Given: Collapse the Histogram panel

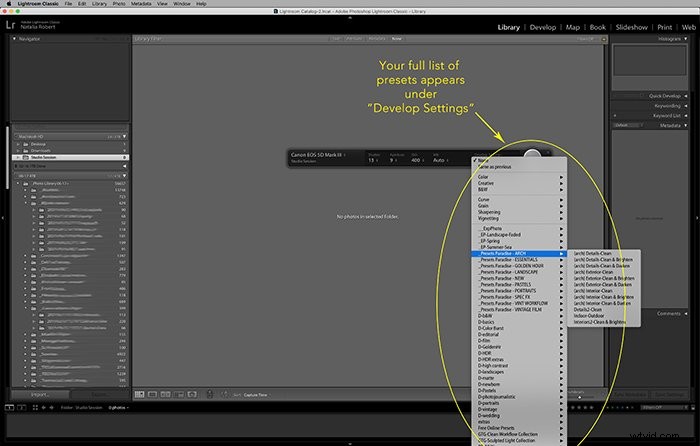Looking at the screenshot, I should pos(686,39).
